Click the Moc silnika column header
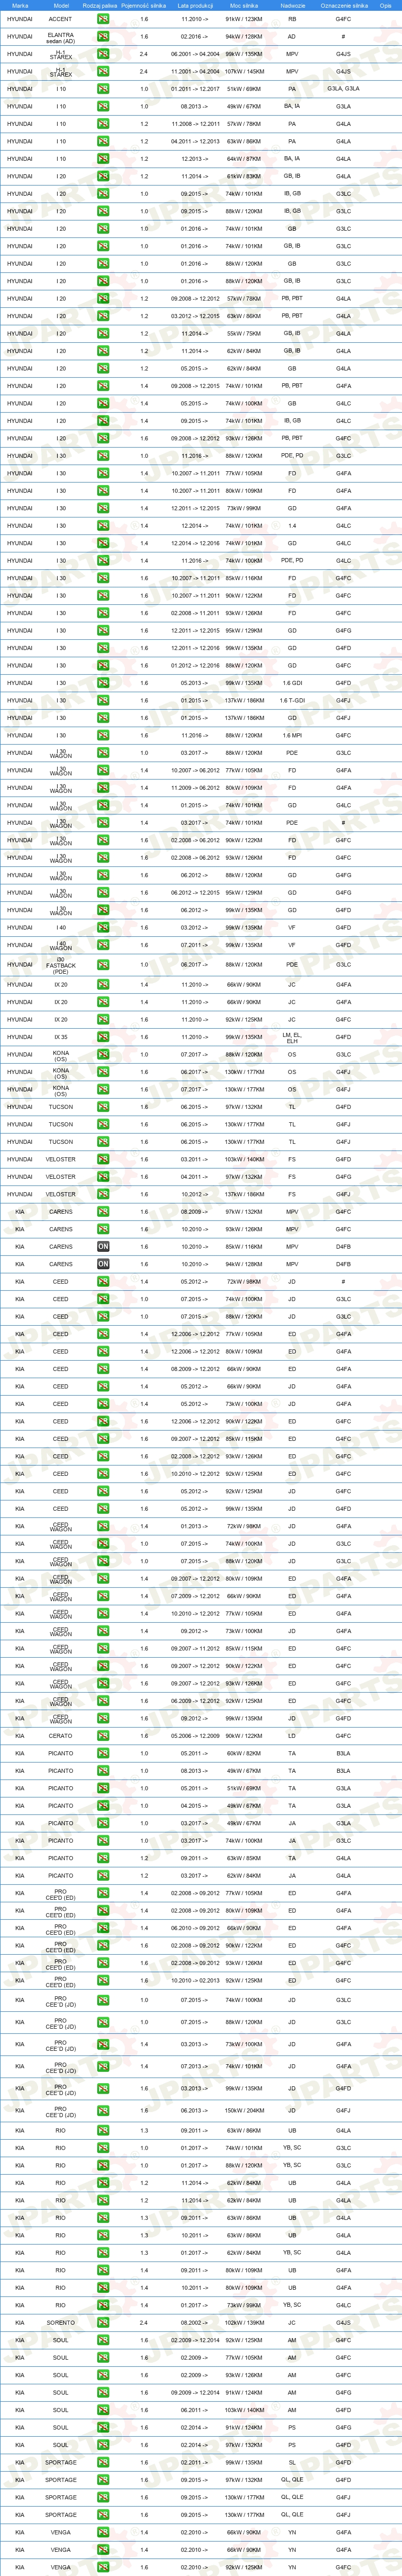 (x=244, y=5)
